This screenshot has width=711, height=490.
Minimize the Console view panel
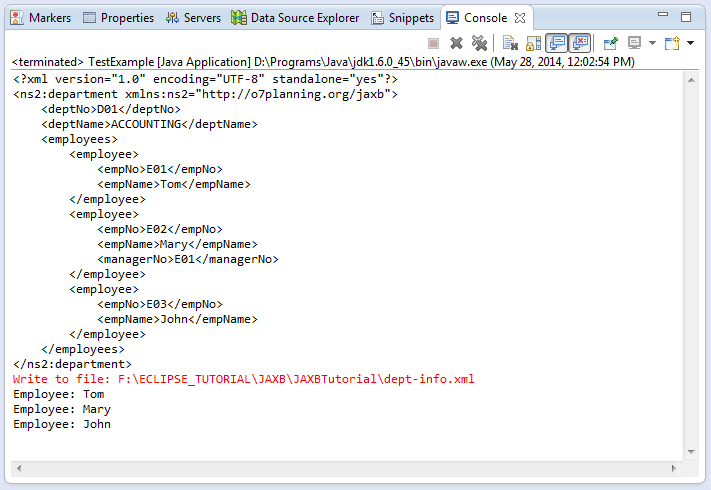click(663, 15)
